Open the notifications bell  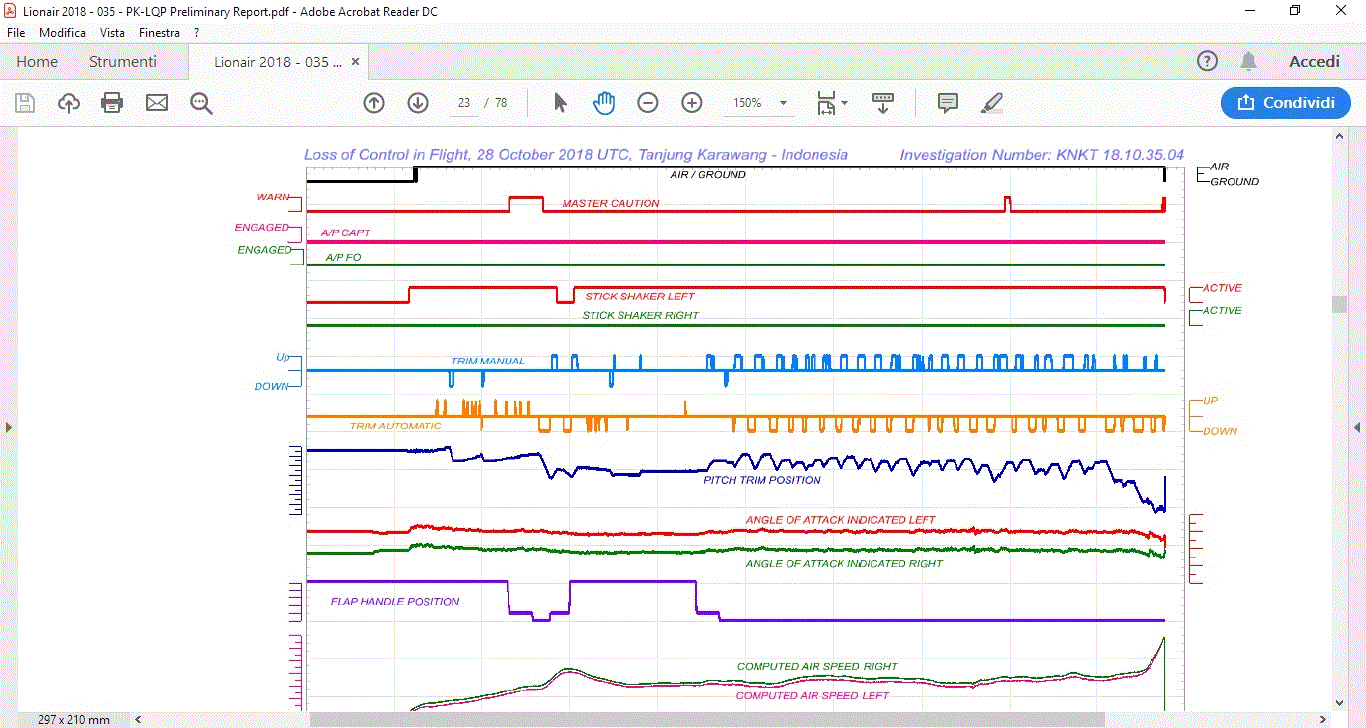(1248, 61)
